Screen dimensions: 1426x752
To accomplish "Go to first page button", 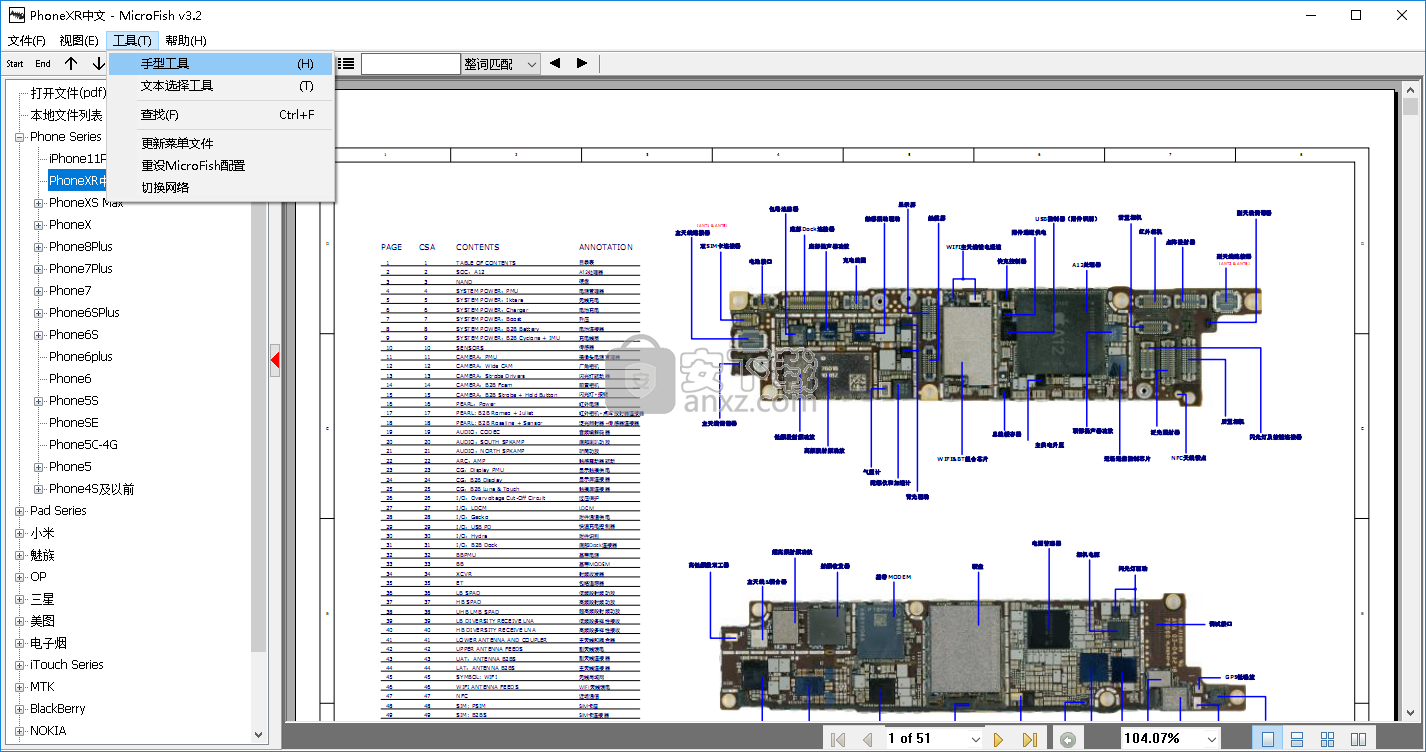I will click(839, 739).
